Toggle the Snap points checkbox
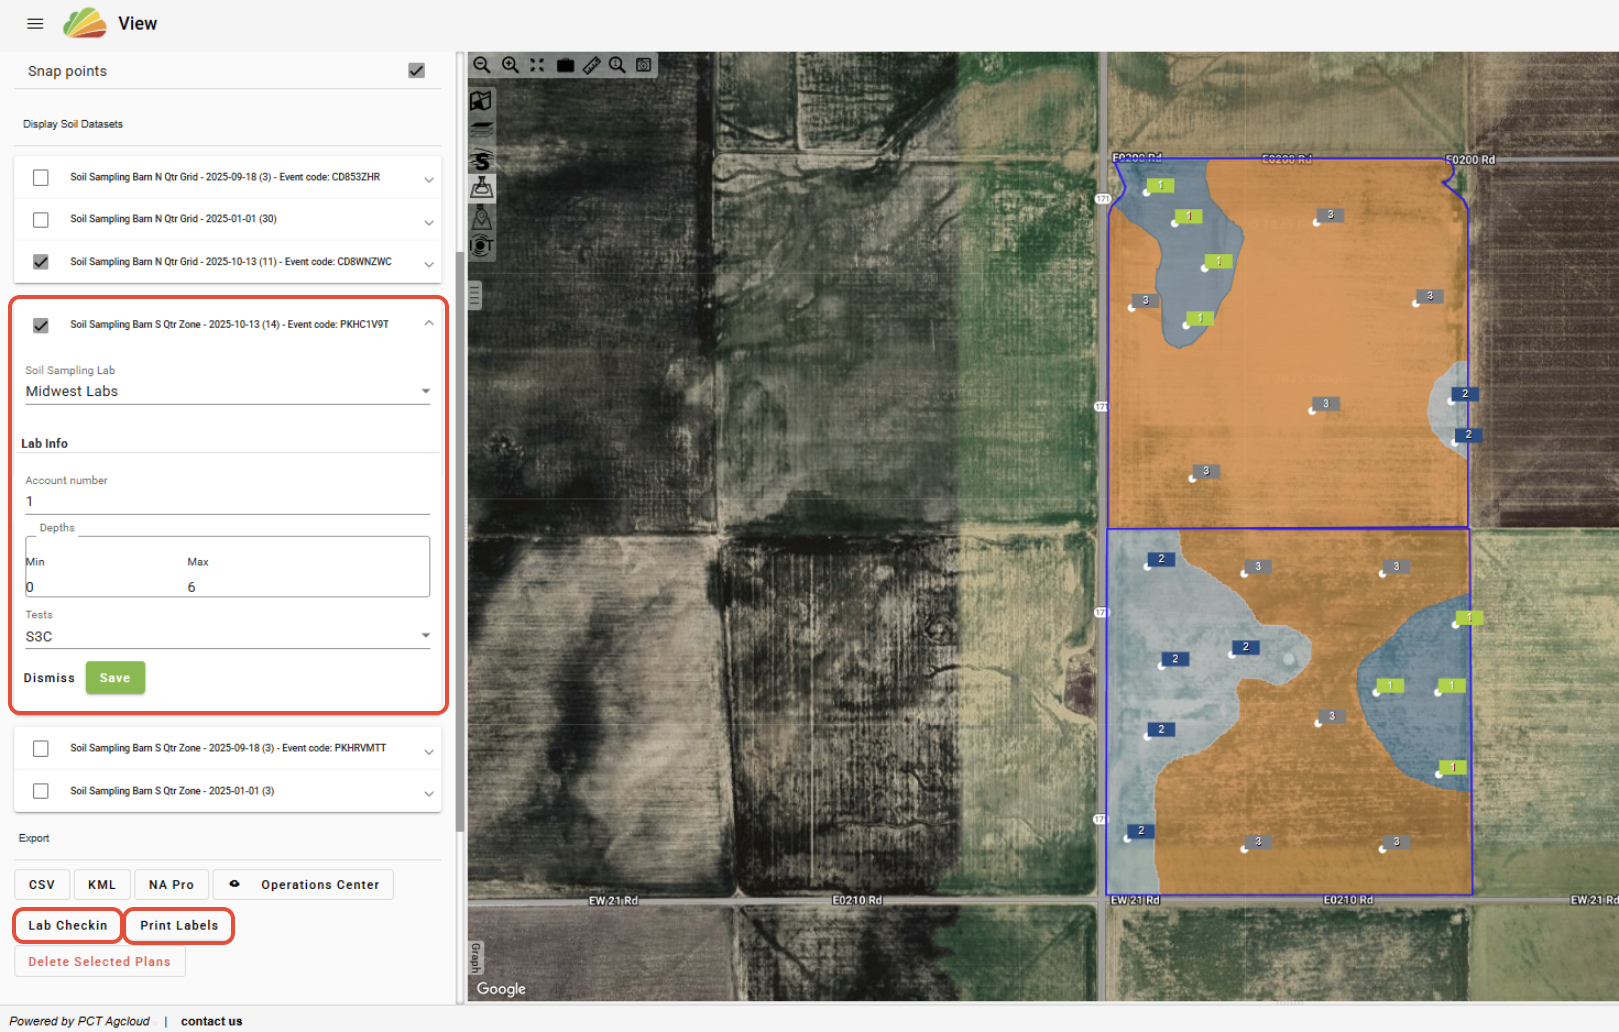Viewport: 1619px width, 1032px height. 417,71
